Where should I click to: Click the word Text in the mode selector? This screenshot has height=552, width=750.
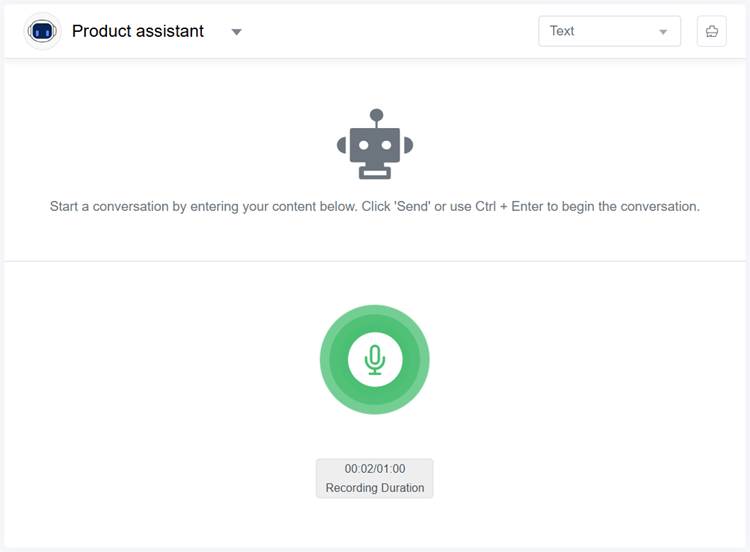click(x=562, y=31)
